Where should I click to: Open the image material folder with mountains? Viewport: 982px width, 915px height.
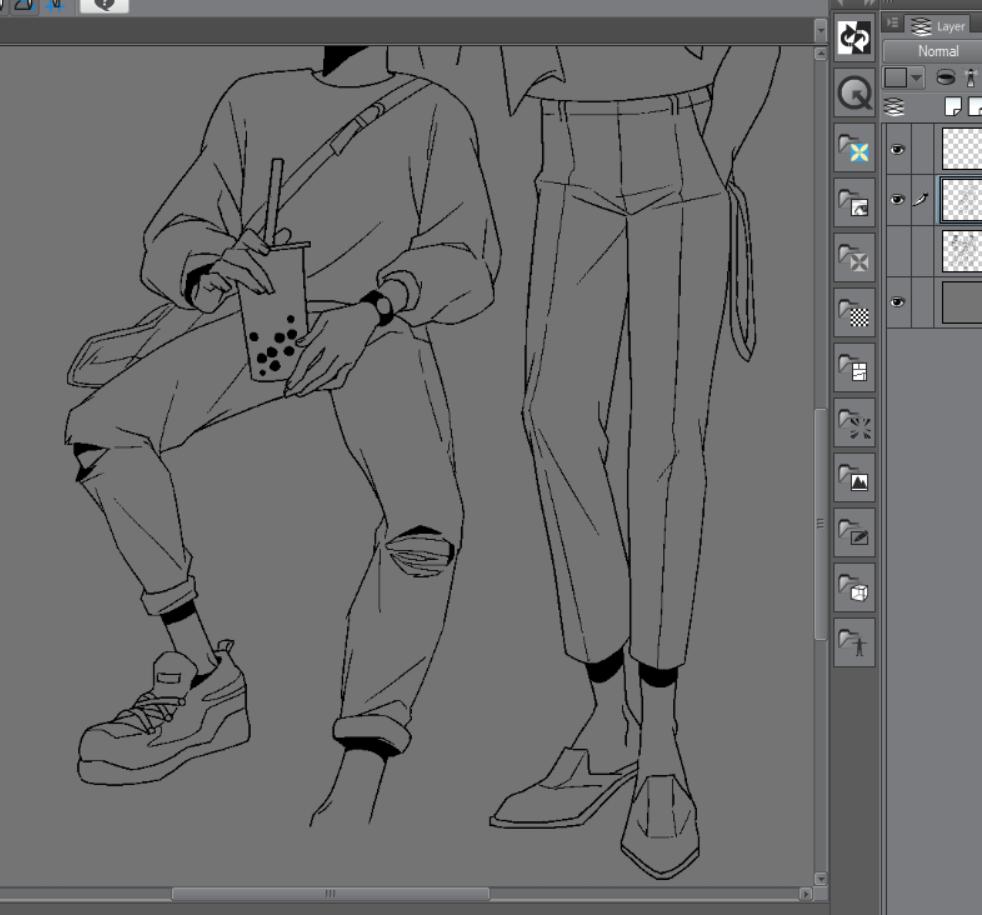click(x=854, y=477)
